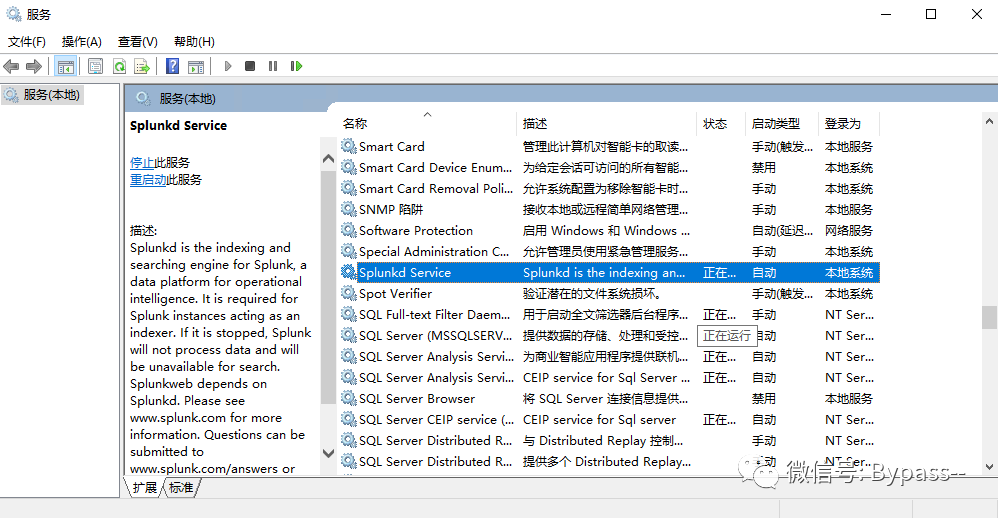Click the description pane scroll-down arrow
998x518 pixels.
[328, 454]
